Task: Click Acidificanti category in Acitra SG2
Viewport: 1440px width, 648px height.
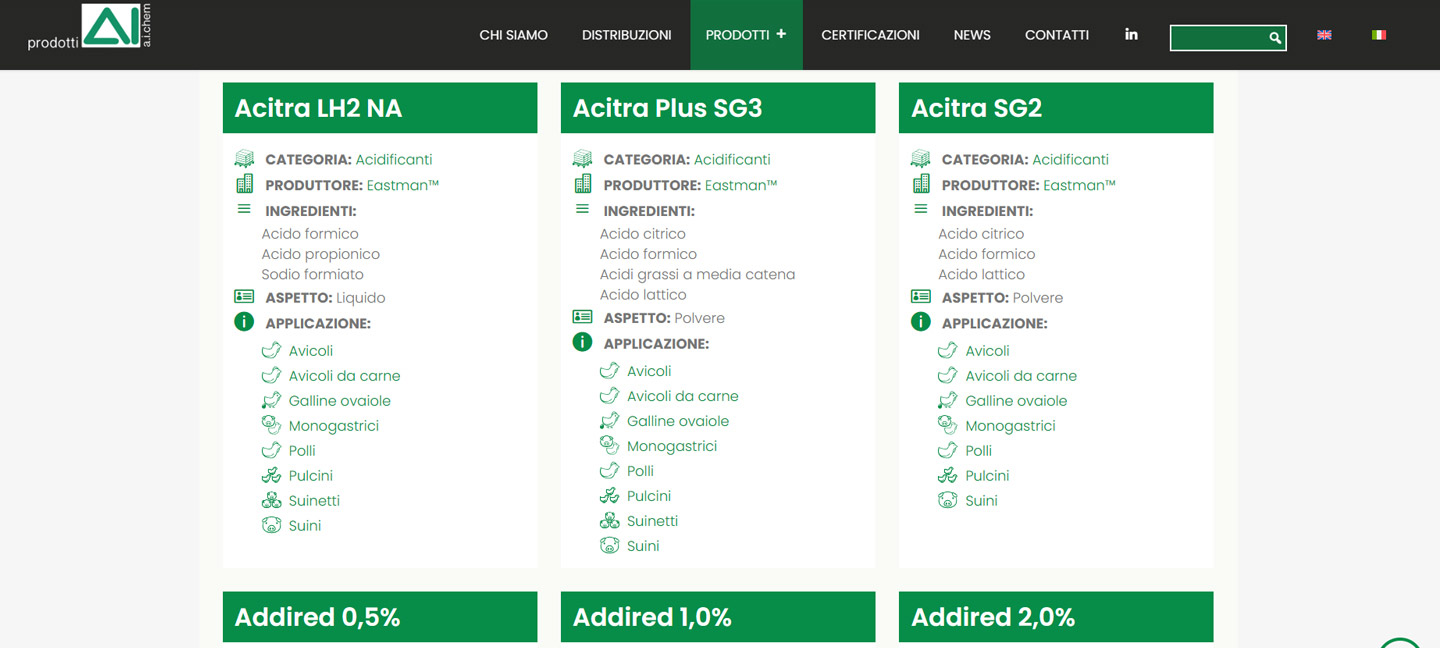Action: coord(1070,159)
